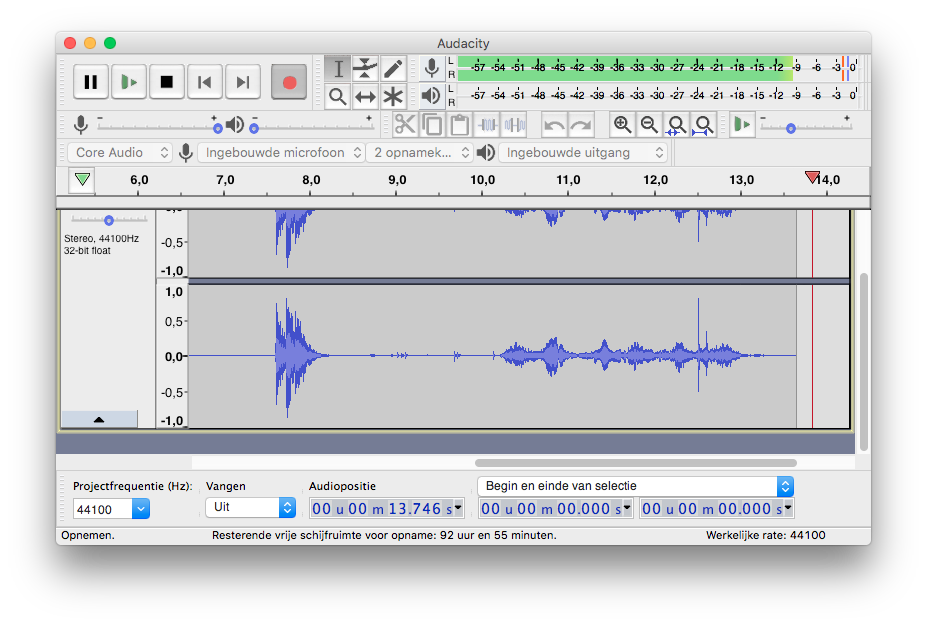
Task: Skip to start of track
Action: pos(205,82)
